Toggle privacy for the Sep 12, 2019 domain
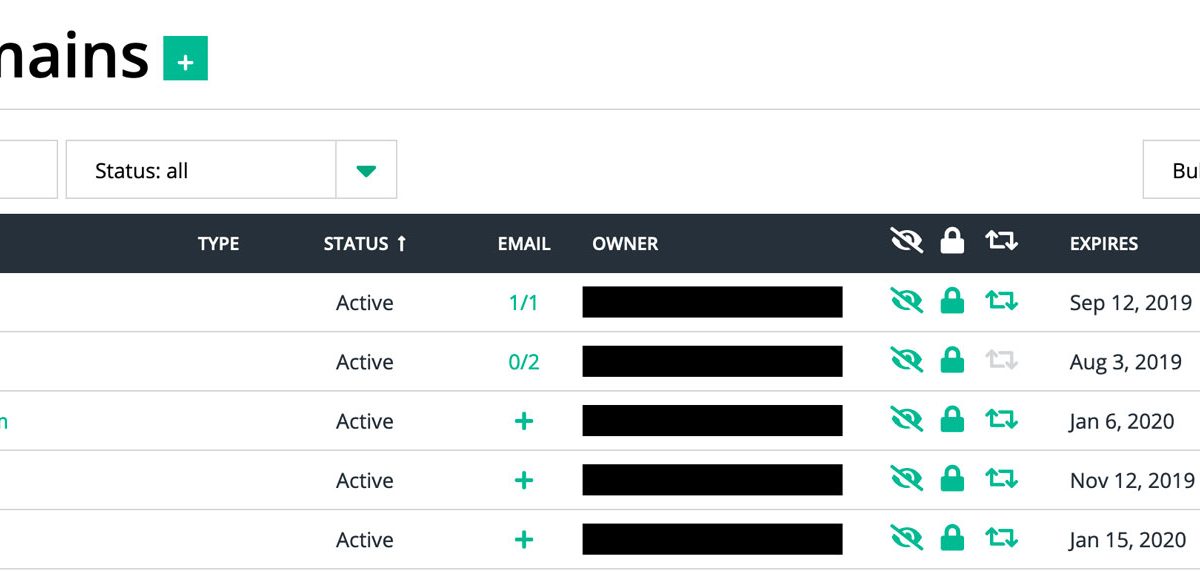This screenshot has width=1200, height=581. pos(906,301)
